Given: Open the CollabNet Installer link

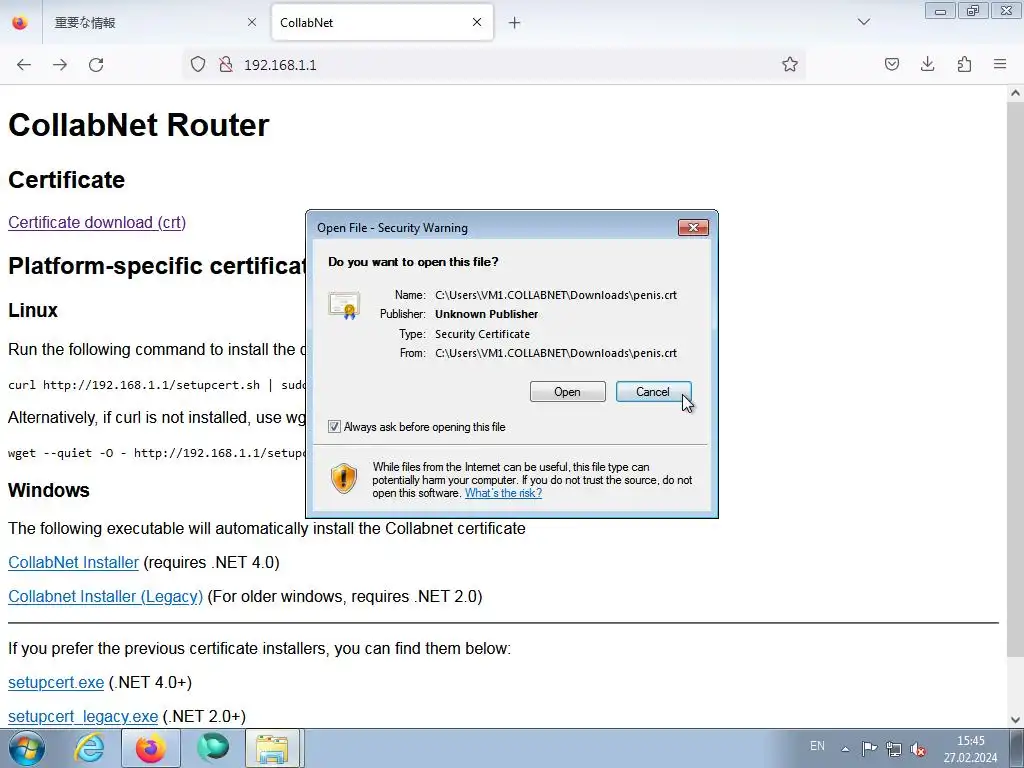Looking at the screenshot, I should point(73,562).
